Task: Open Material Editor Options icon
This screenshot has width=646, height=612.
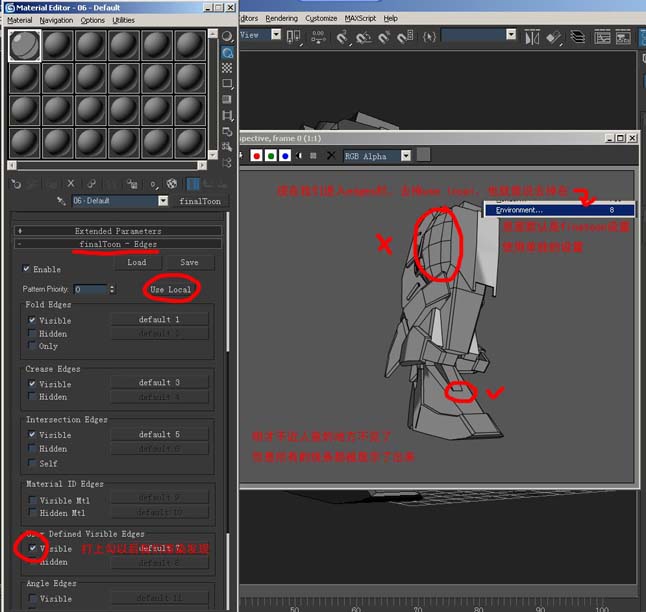Action: click(x=227, y=131)
